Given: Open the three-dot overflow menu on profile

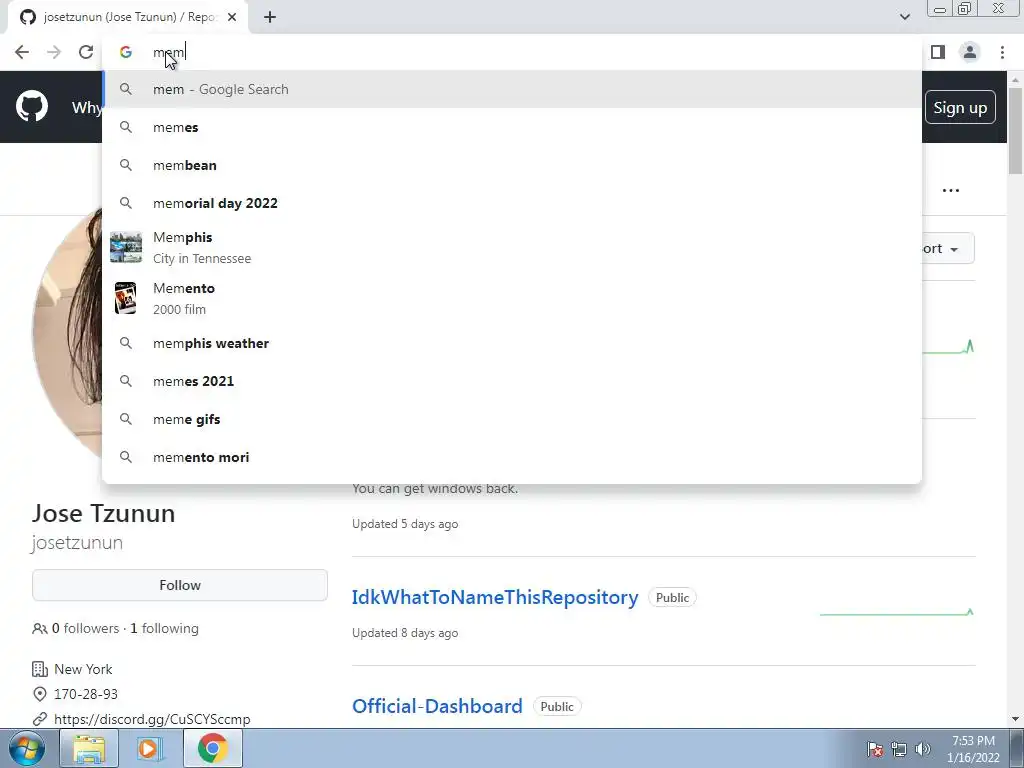Looking at the screenshot, I should point(951,191).
